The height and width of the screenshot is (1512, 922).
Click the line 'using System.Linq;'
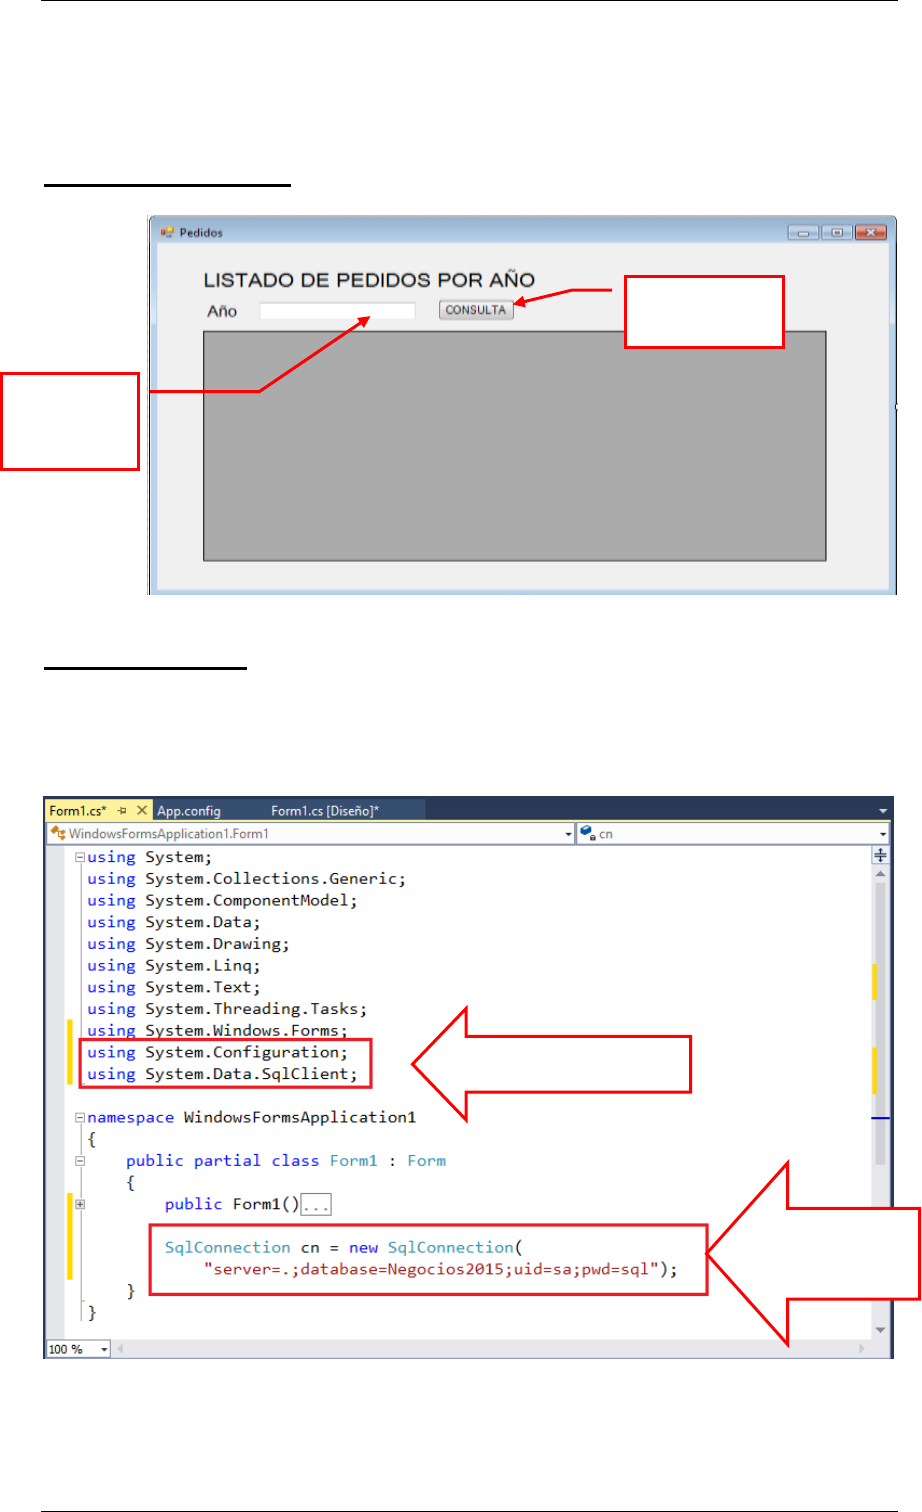click(174, 965)
